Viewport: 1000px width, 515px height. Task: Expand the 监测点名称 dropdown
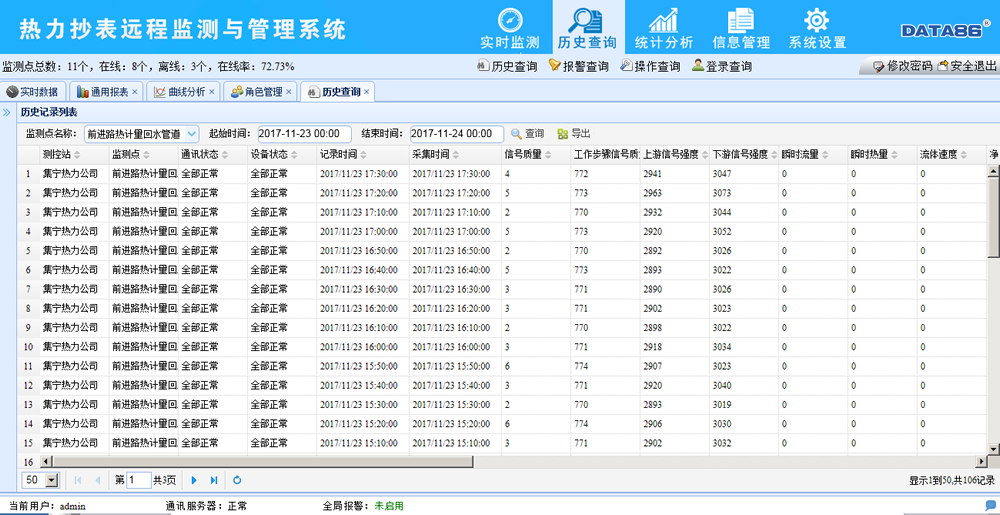(192, 133)
